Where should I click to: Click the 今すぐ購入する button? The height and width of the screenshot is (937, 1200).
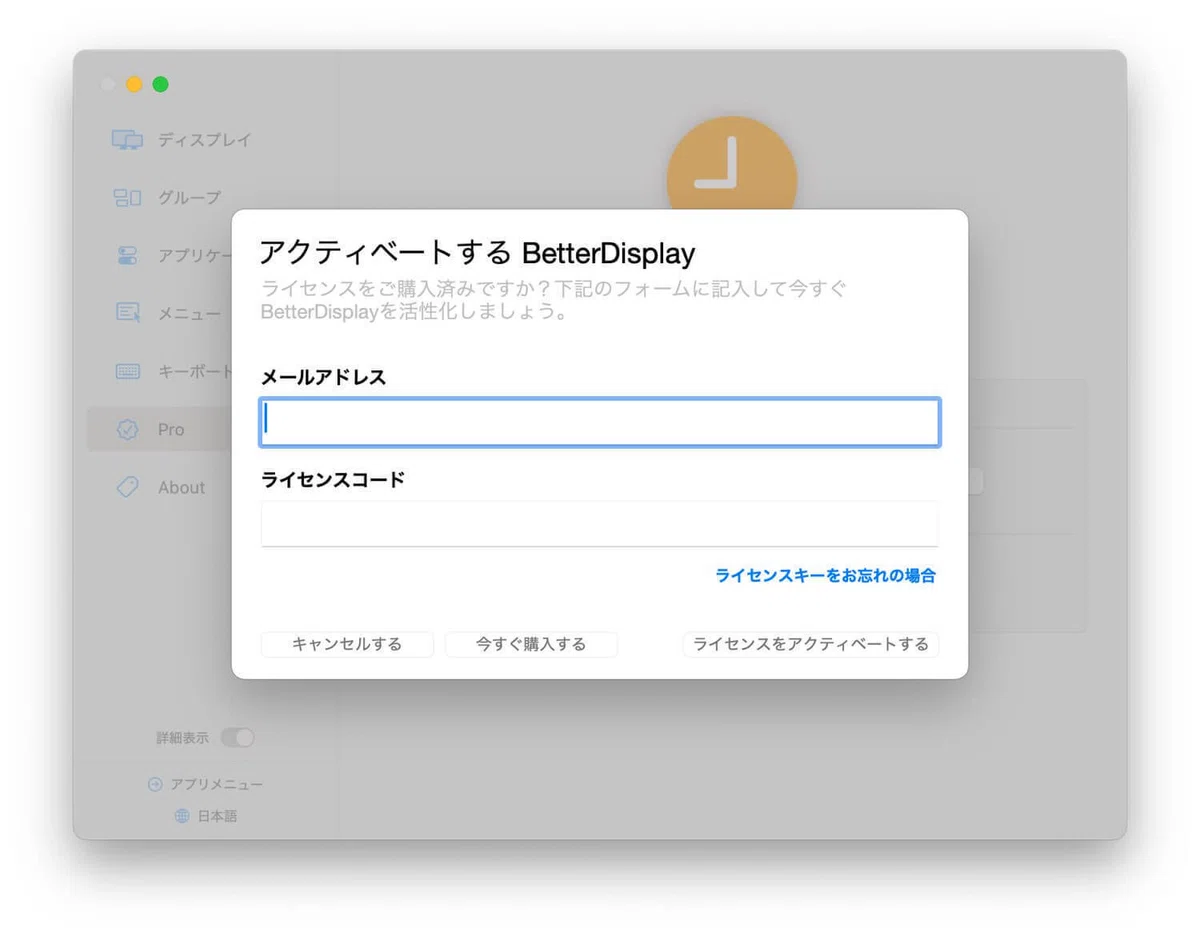pos(531,644)
